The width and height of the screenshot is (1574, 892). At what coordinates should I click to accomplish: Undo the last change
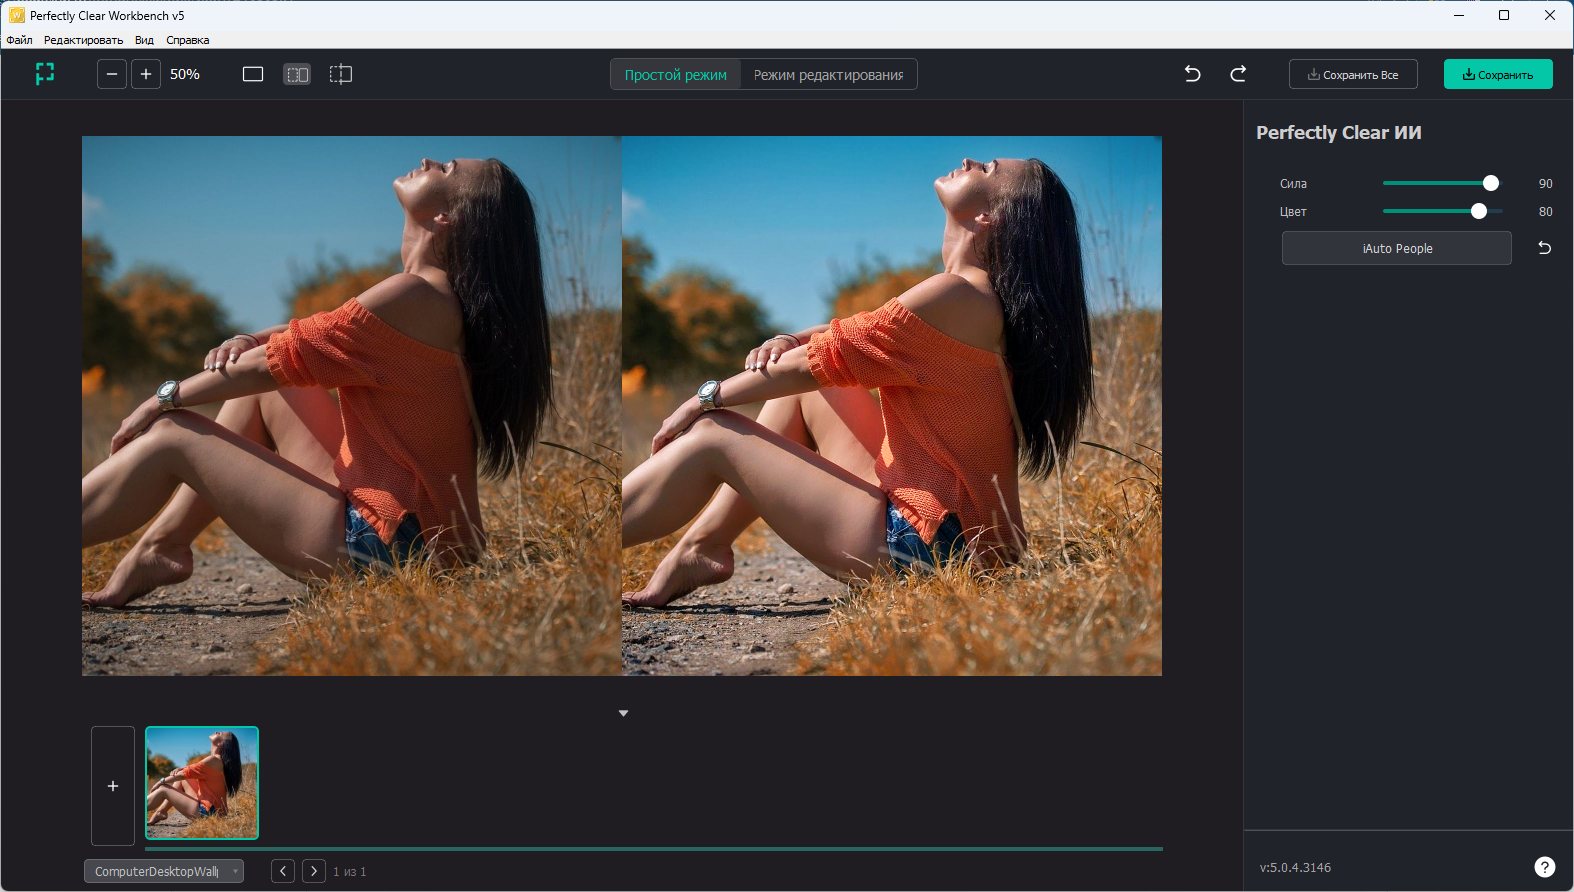pyautogui.click(x=1192, y=74)
